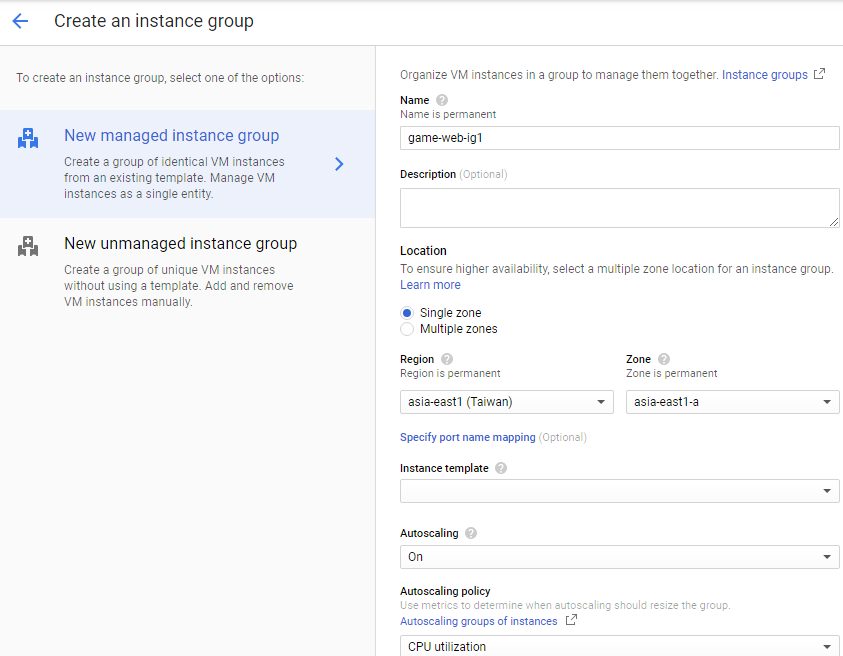Click the managed instance group icon
The width and height of the screenshot is (843, 656).
[28, 139]
